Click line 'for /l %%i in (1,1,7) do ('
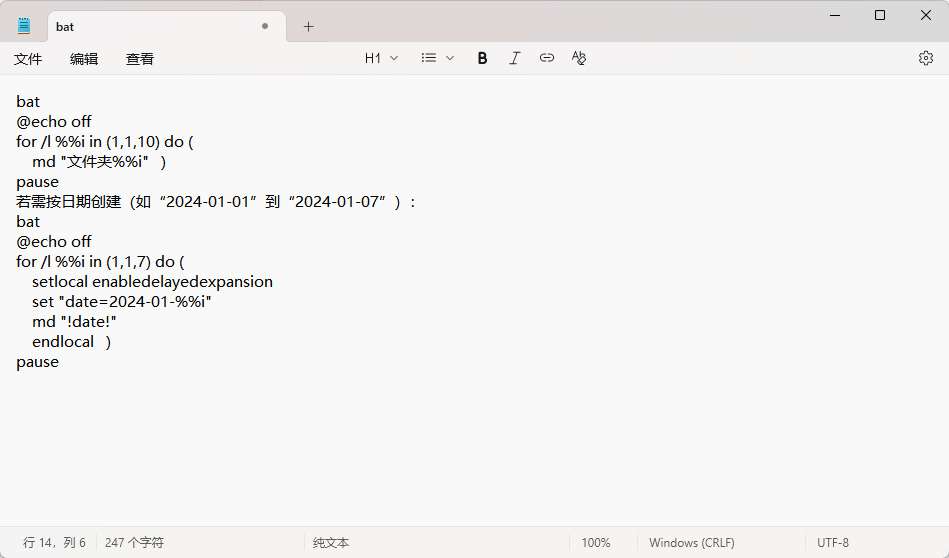 click(x=100, y=261)
